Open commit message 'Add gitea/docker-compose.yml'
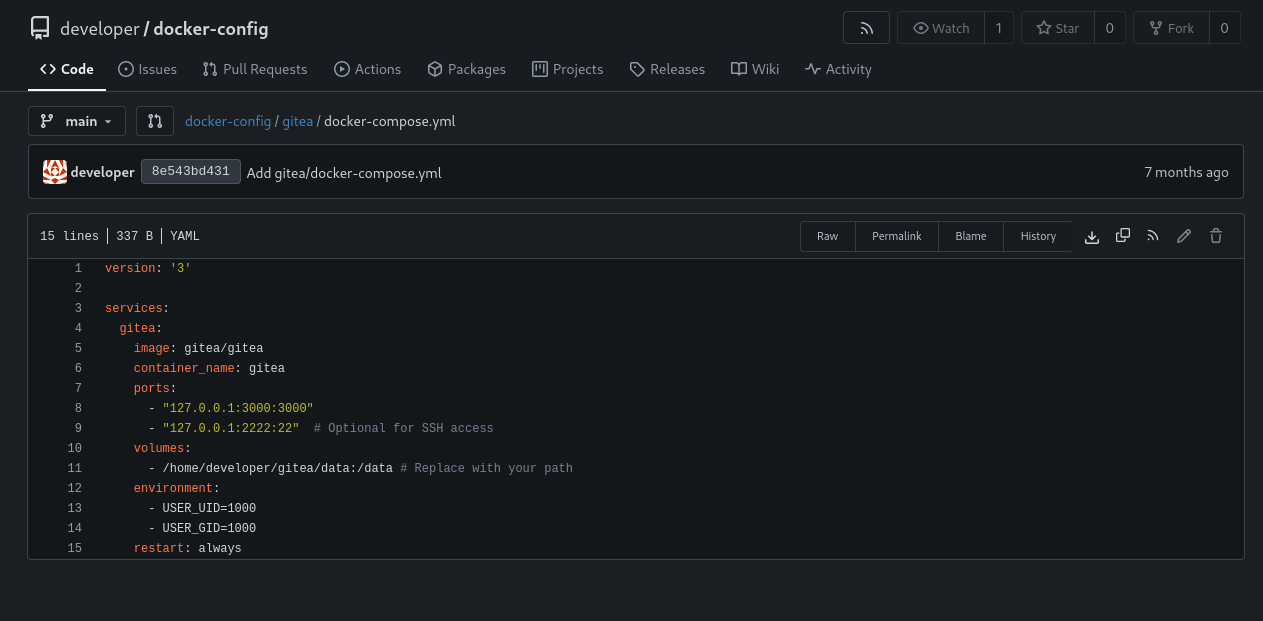This screenshot has width=1263, height=621. 344,173
